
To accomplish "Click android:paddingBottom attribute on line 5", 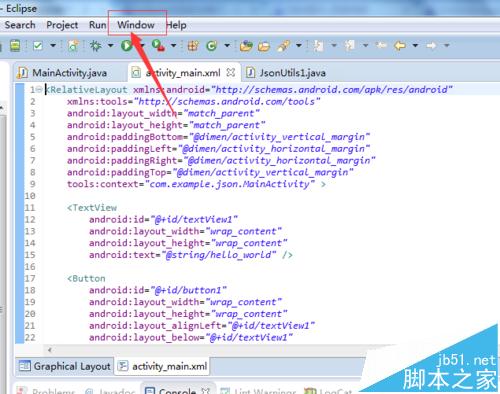I will [125, 137].
